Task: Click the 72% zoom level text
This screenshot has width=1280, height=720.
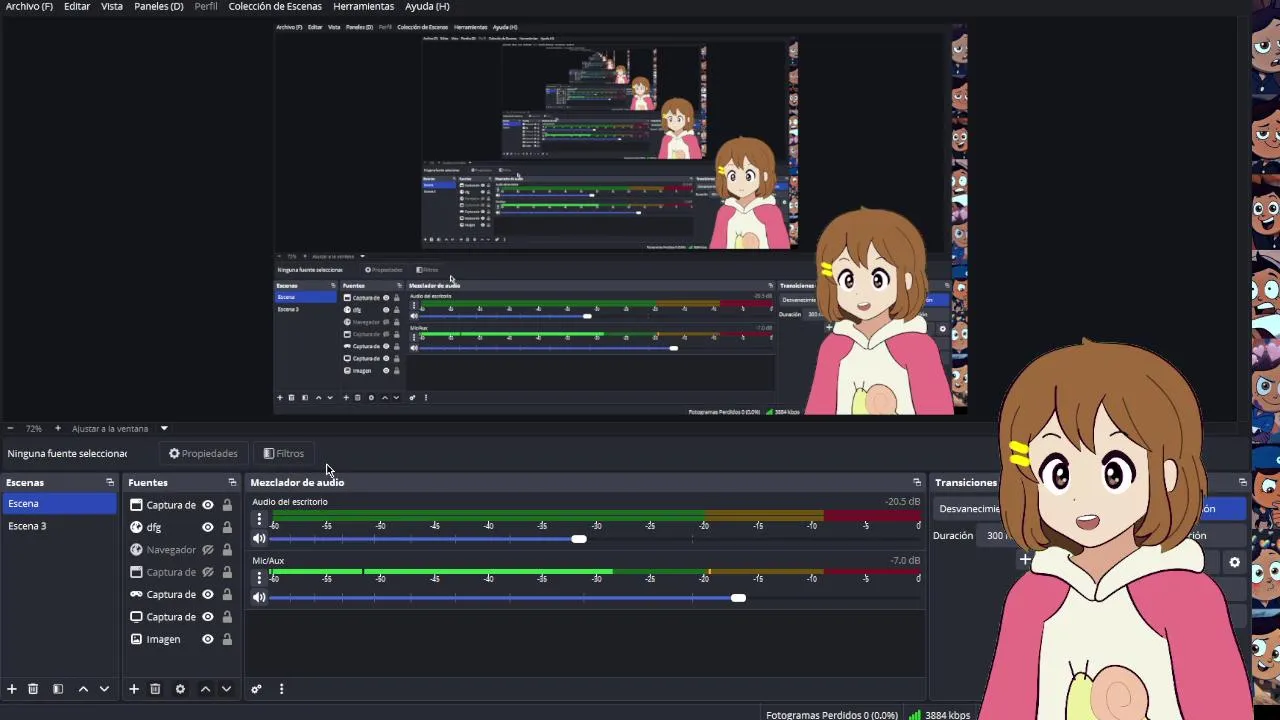Action: coord(33,429)
